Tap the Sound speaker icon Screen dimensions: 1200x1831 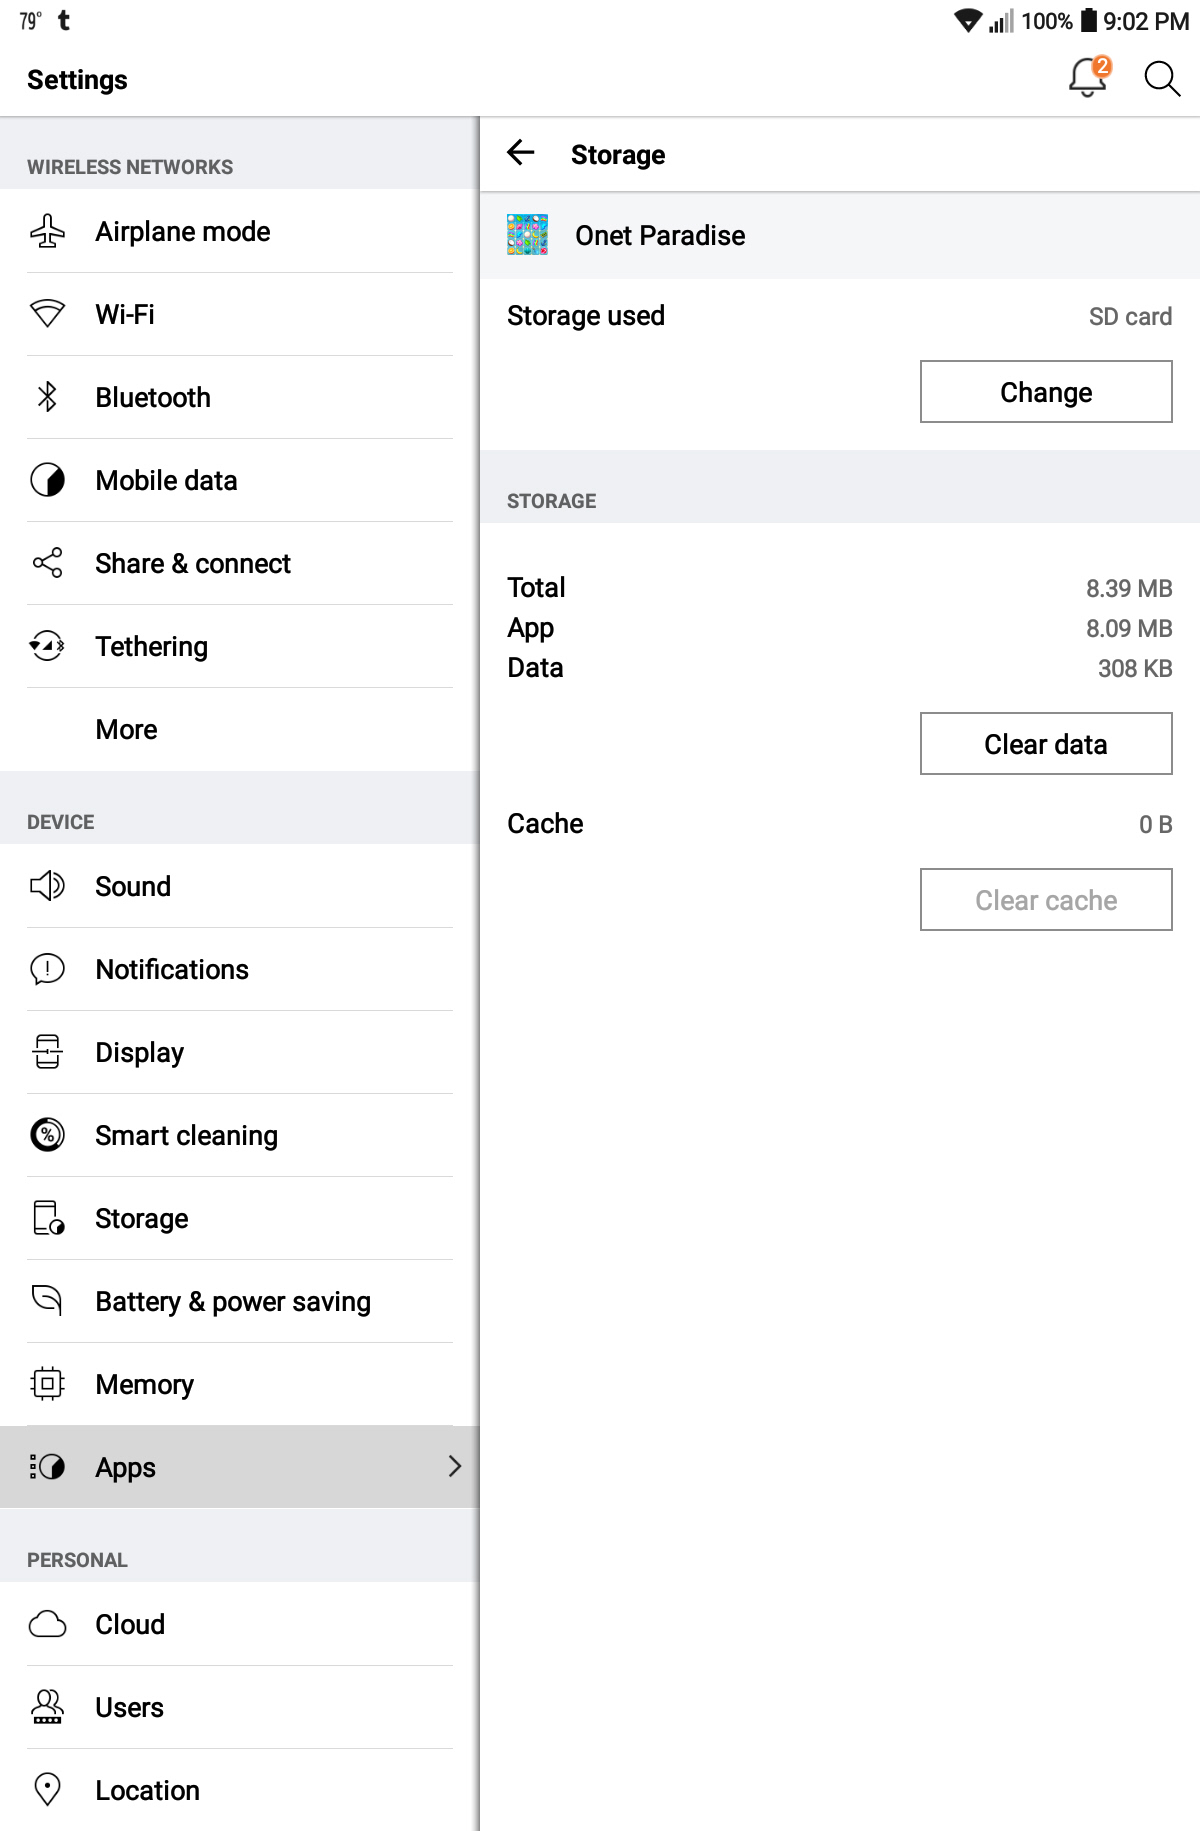point(47,886)
